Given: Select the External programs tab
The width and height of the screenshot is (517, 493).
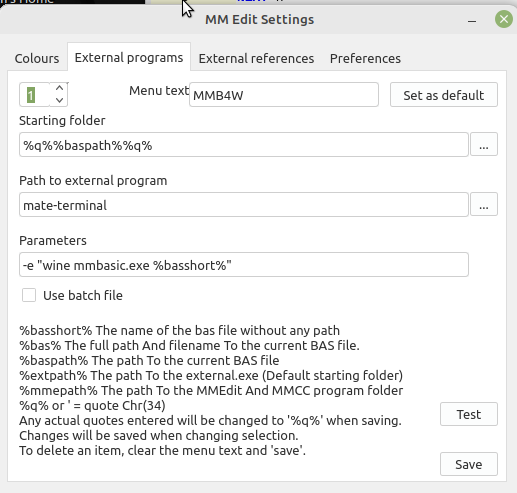Looking at the screenshot, I should click(129, 57).
